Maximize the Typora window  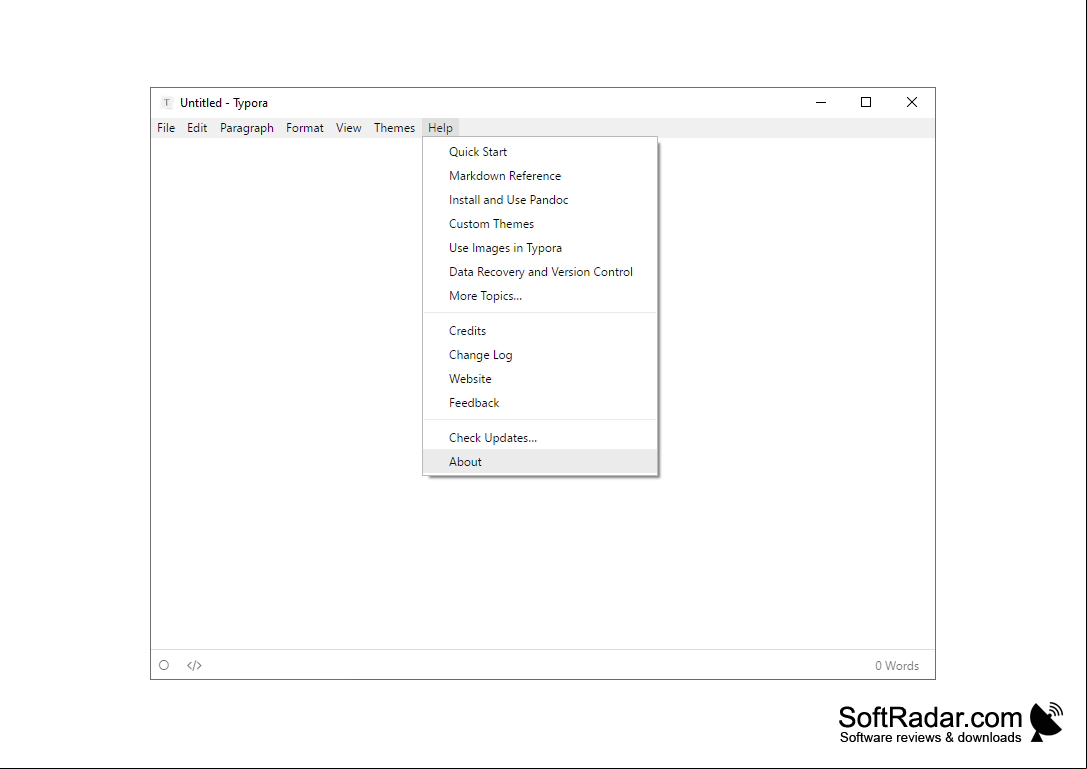(x=866, y=103)
